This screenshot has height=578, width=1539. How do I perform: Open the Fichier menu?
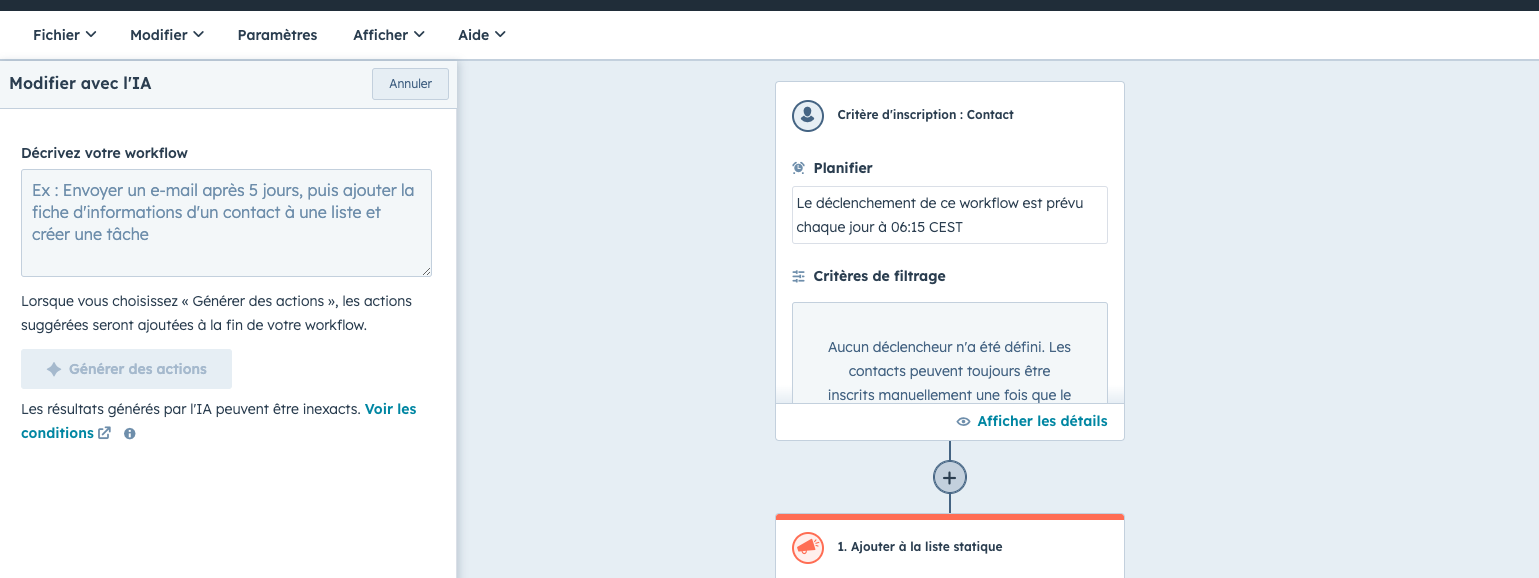(64, 35)
